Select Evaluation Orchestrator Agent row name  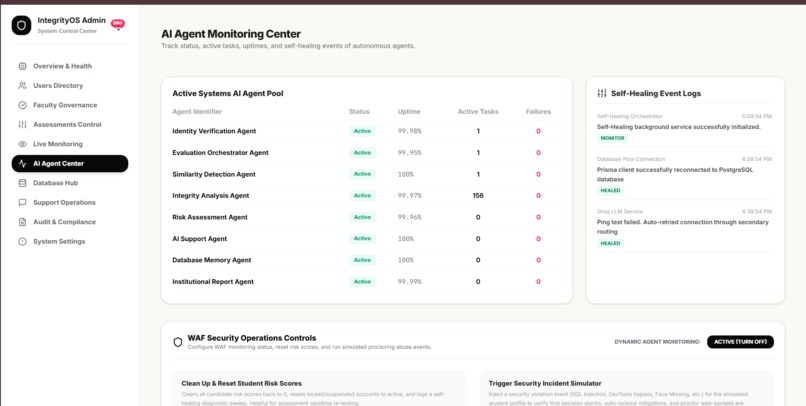[x=220, y=153]
